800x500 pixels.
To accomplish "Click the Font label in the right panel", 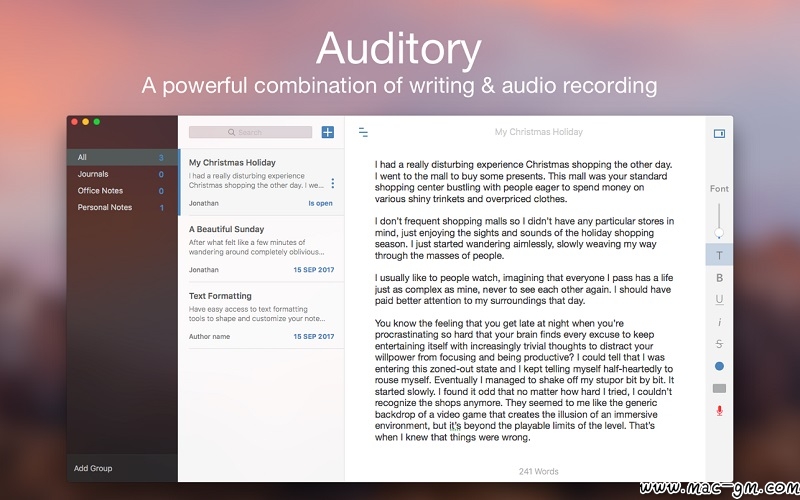I will pos(719,189).
